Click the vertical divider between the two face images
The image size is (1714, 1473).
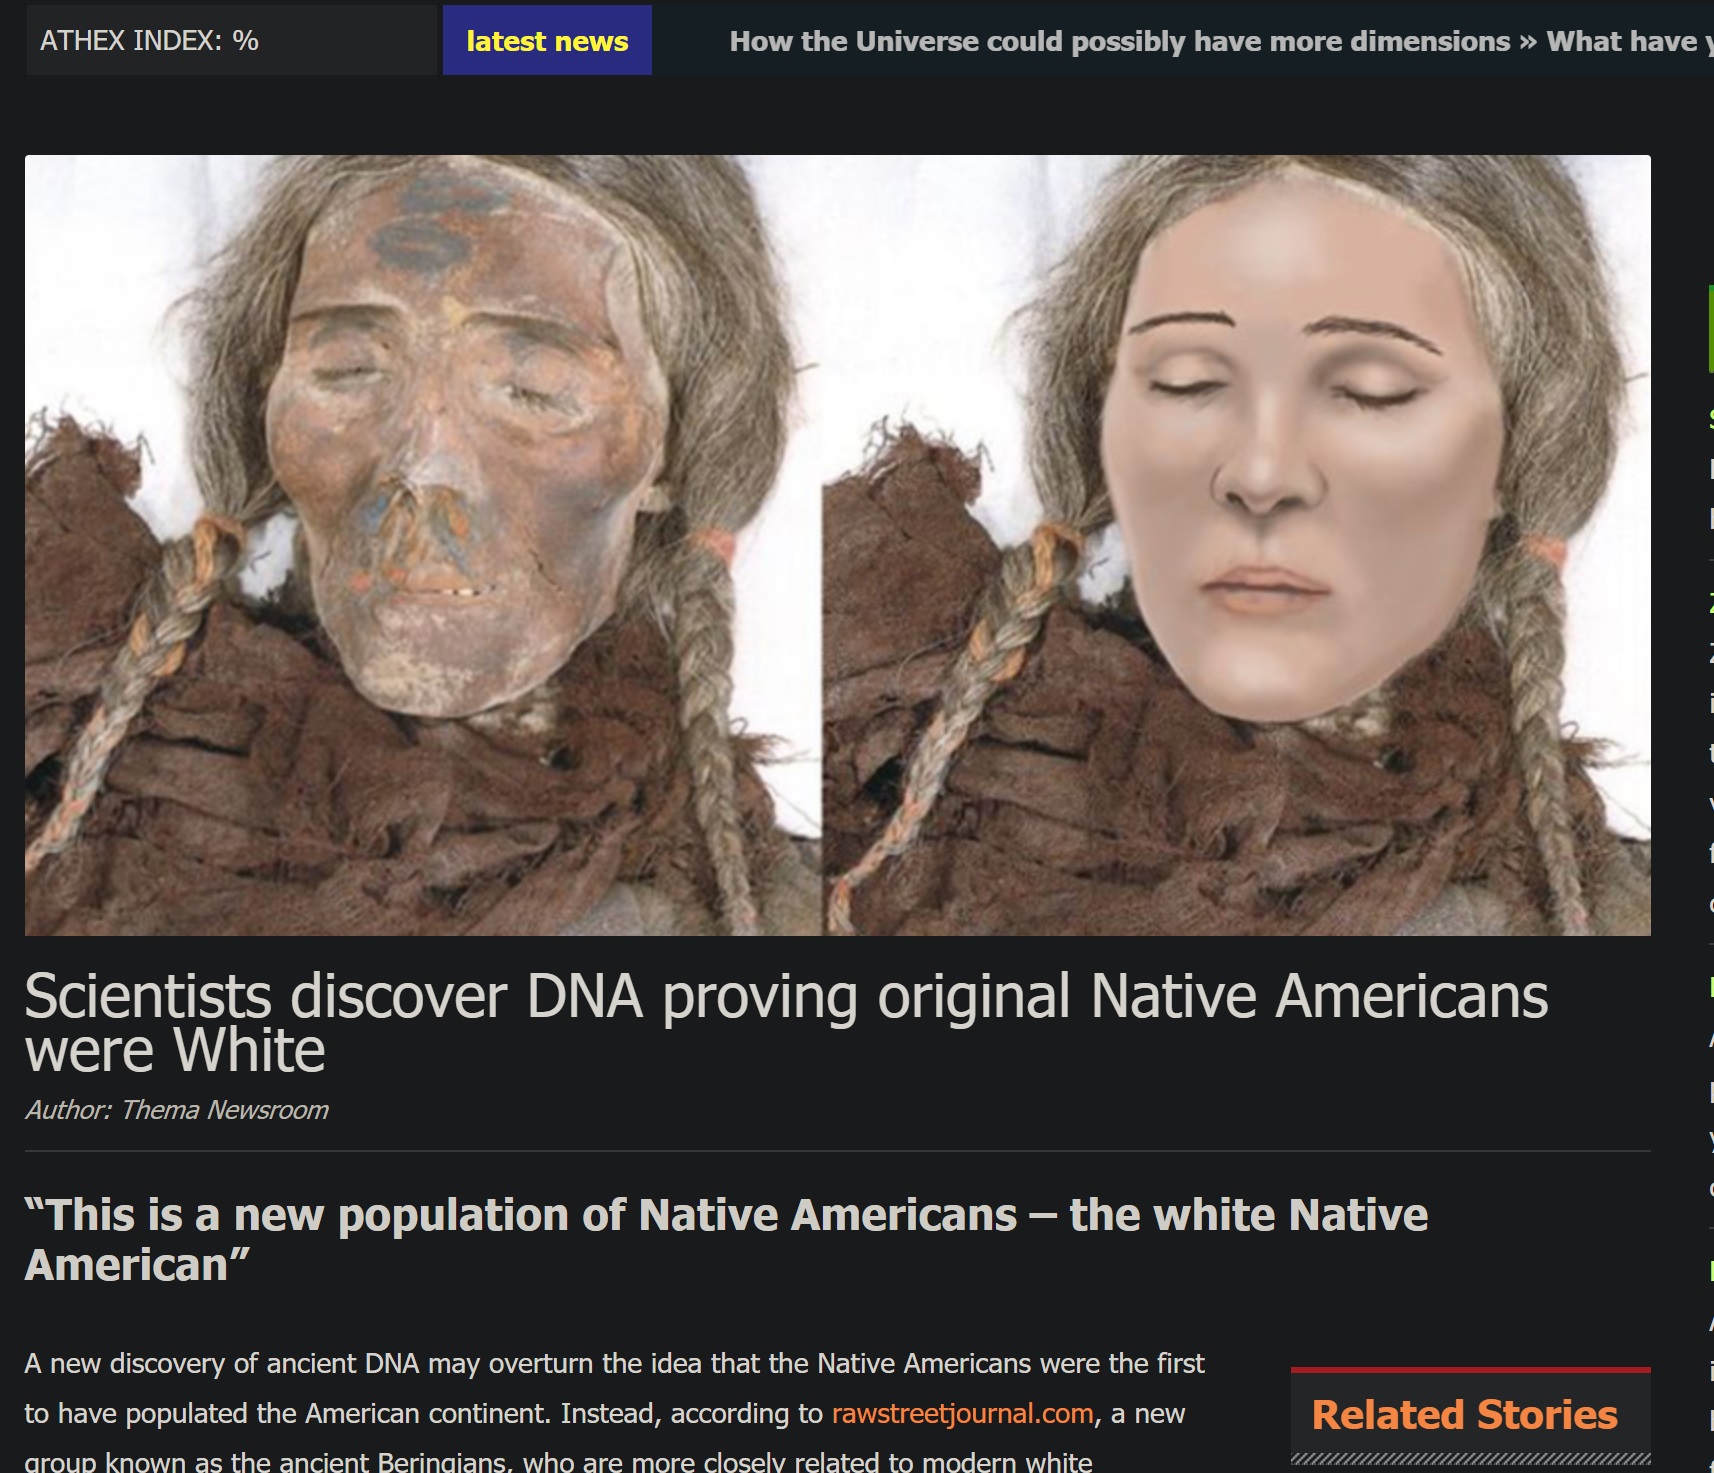(822, 700)
